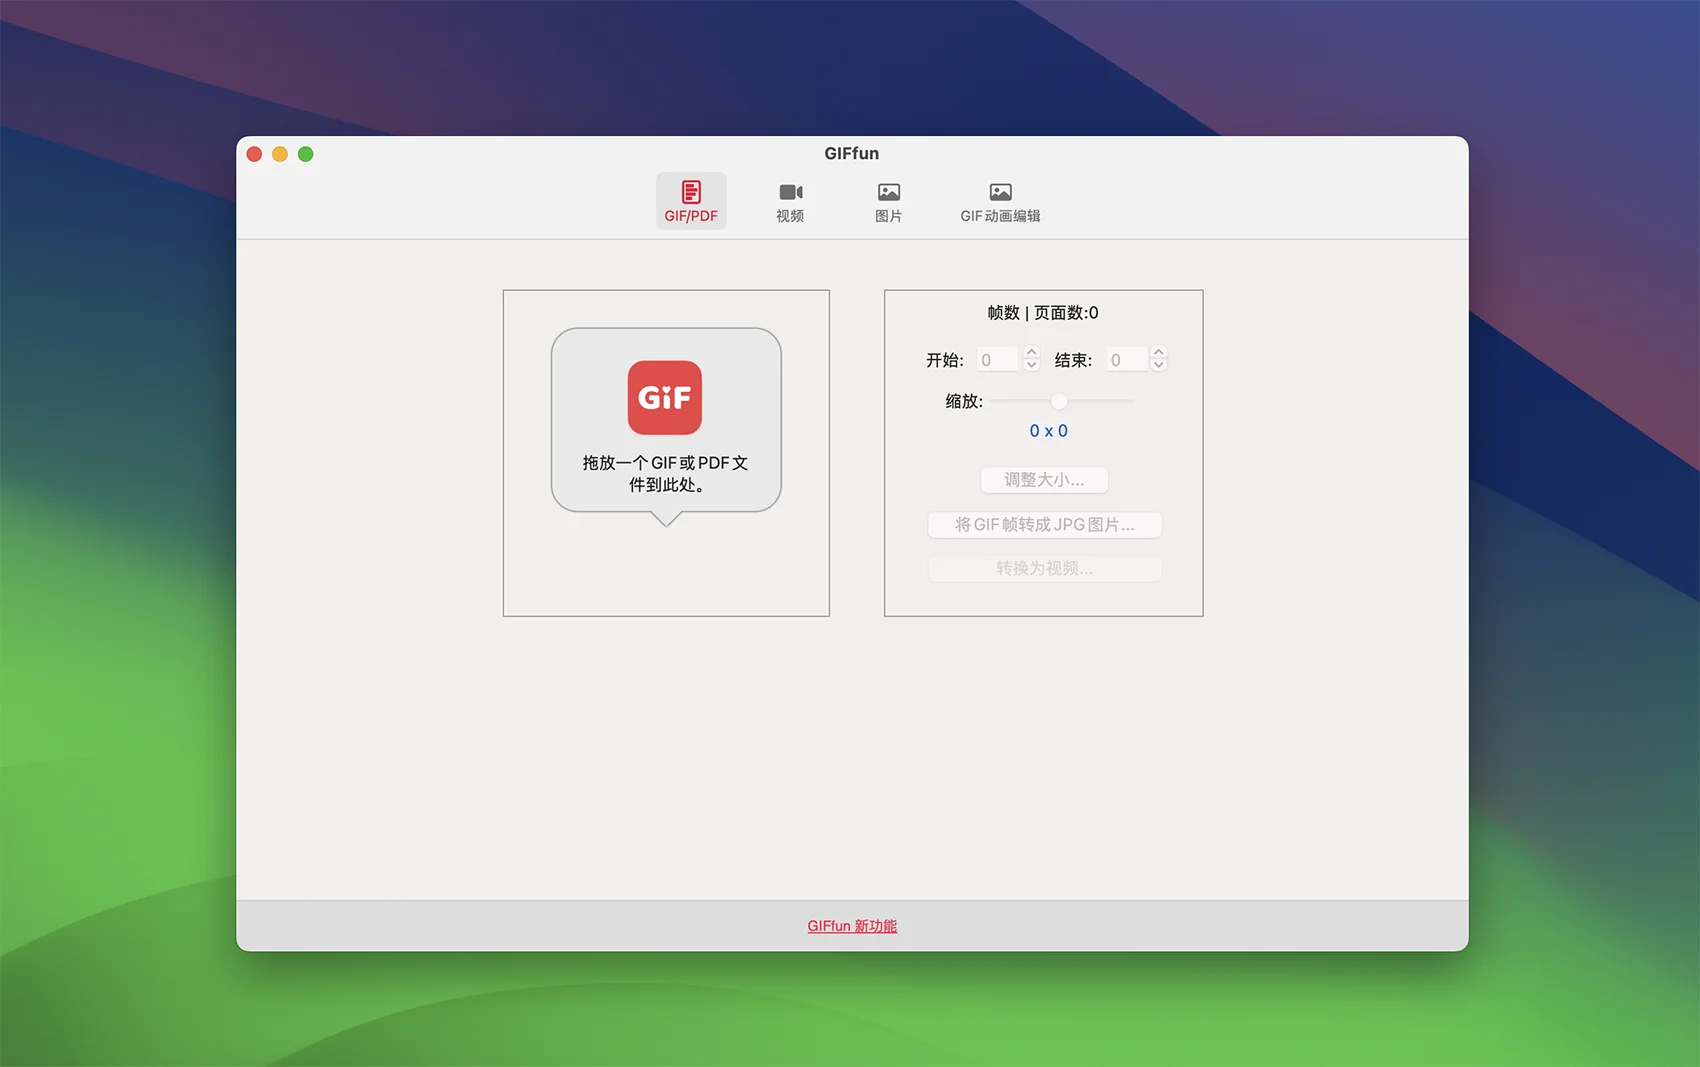Decrement the 开始 start stepper down arrow

(x=1032, y=366)
